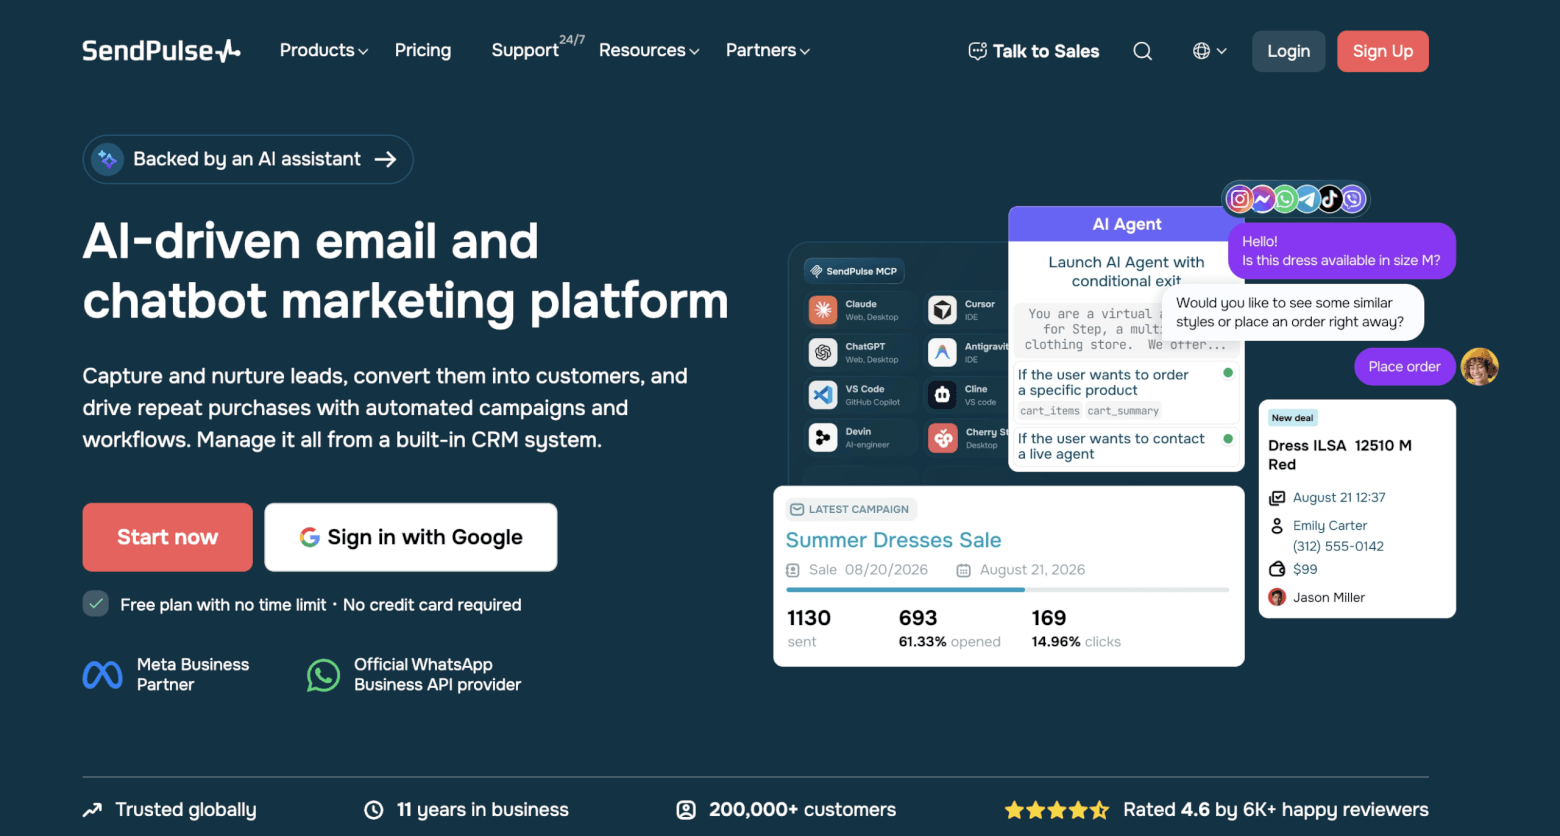Viewport: 1560px width, 836px height.
Task: Click the SendPulse MCP badge
Action: [x=854, y=271]
